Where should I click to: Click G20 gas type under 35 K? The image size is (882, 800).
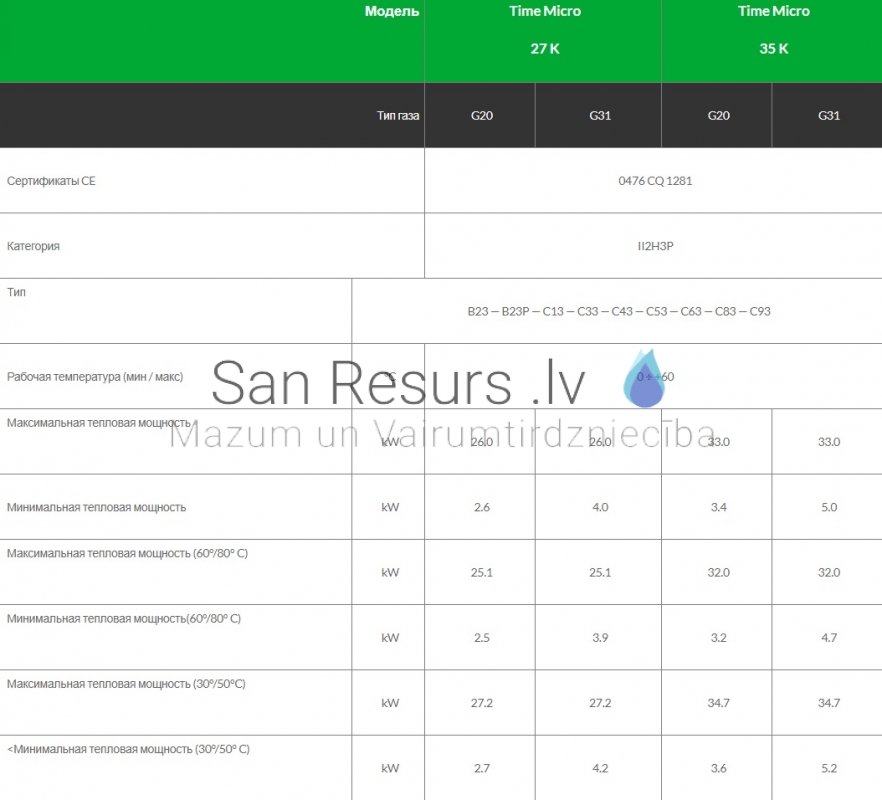[x=718, y=115]
